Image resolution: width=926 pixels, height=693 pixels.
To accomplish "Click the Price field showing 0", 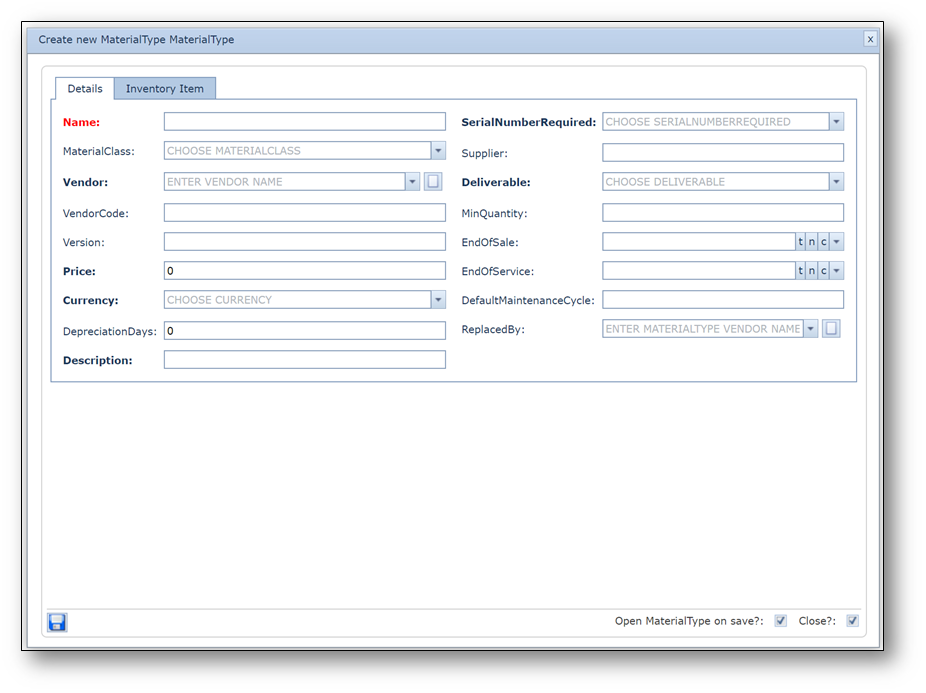I will (305, 271).
